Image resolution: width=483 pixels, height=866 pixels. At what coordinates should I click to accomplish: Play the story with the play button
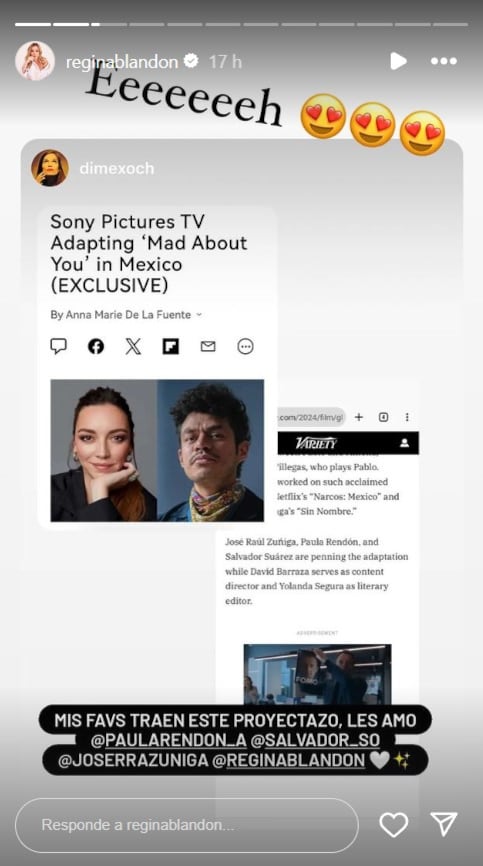click(398, 61)
